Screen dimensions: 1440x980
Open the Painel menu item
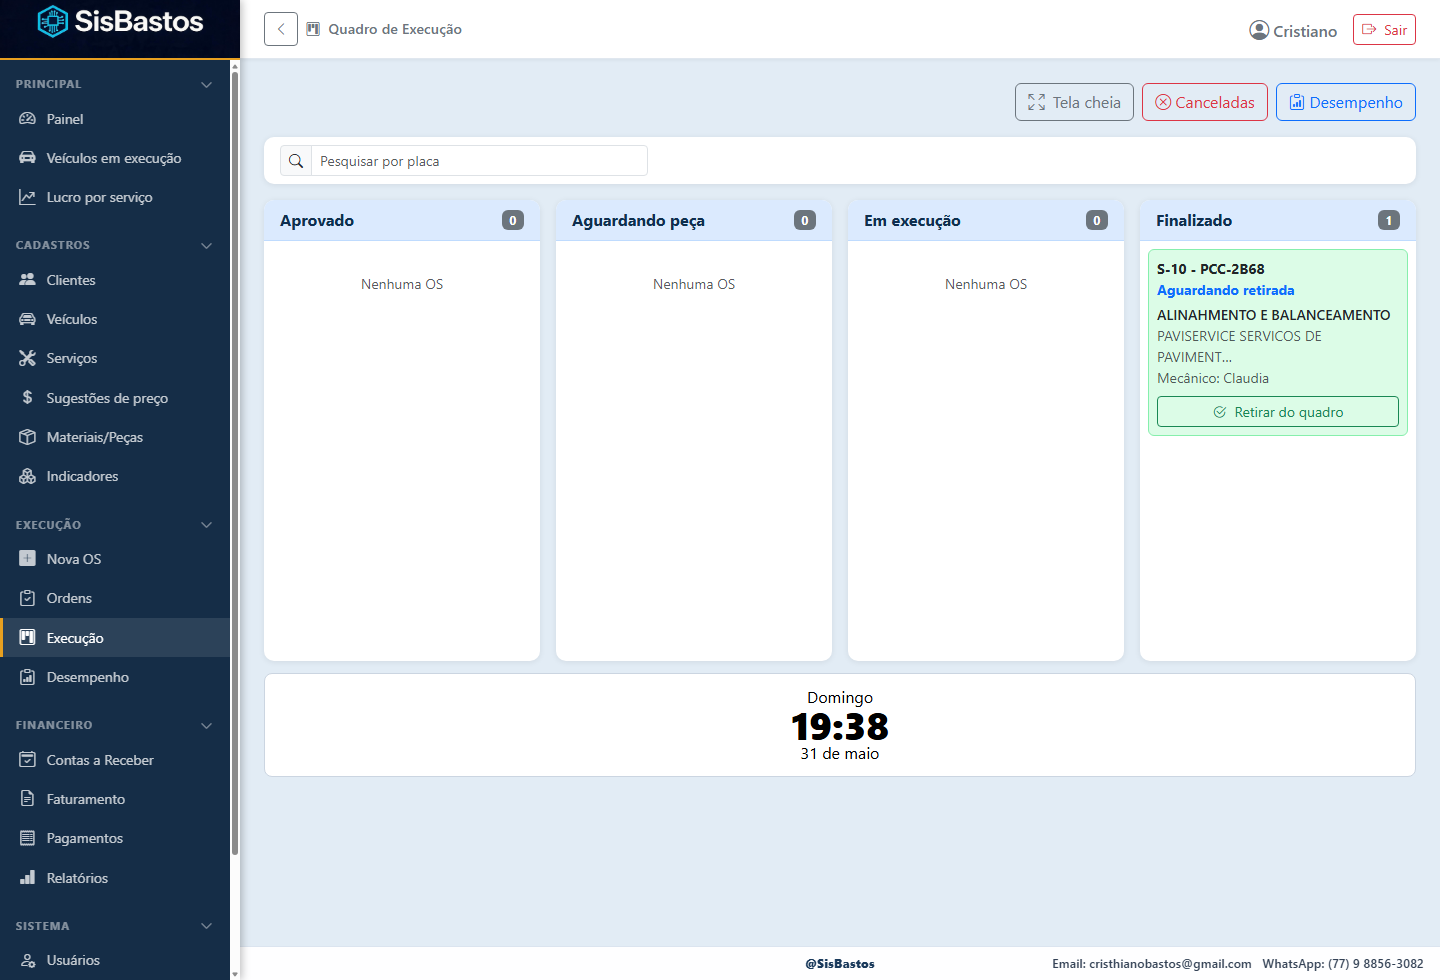coord(115,119)
